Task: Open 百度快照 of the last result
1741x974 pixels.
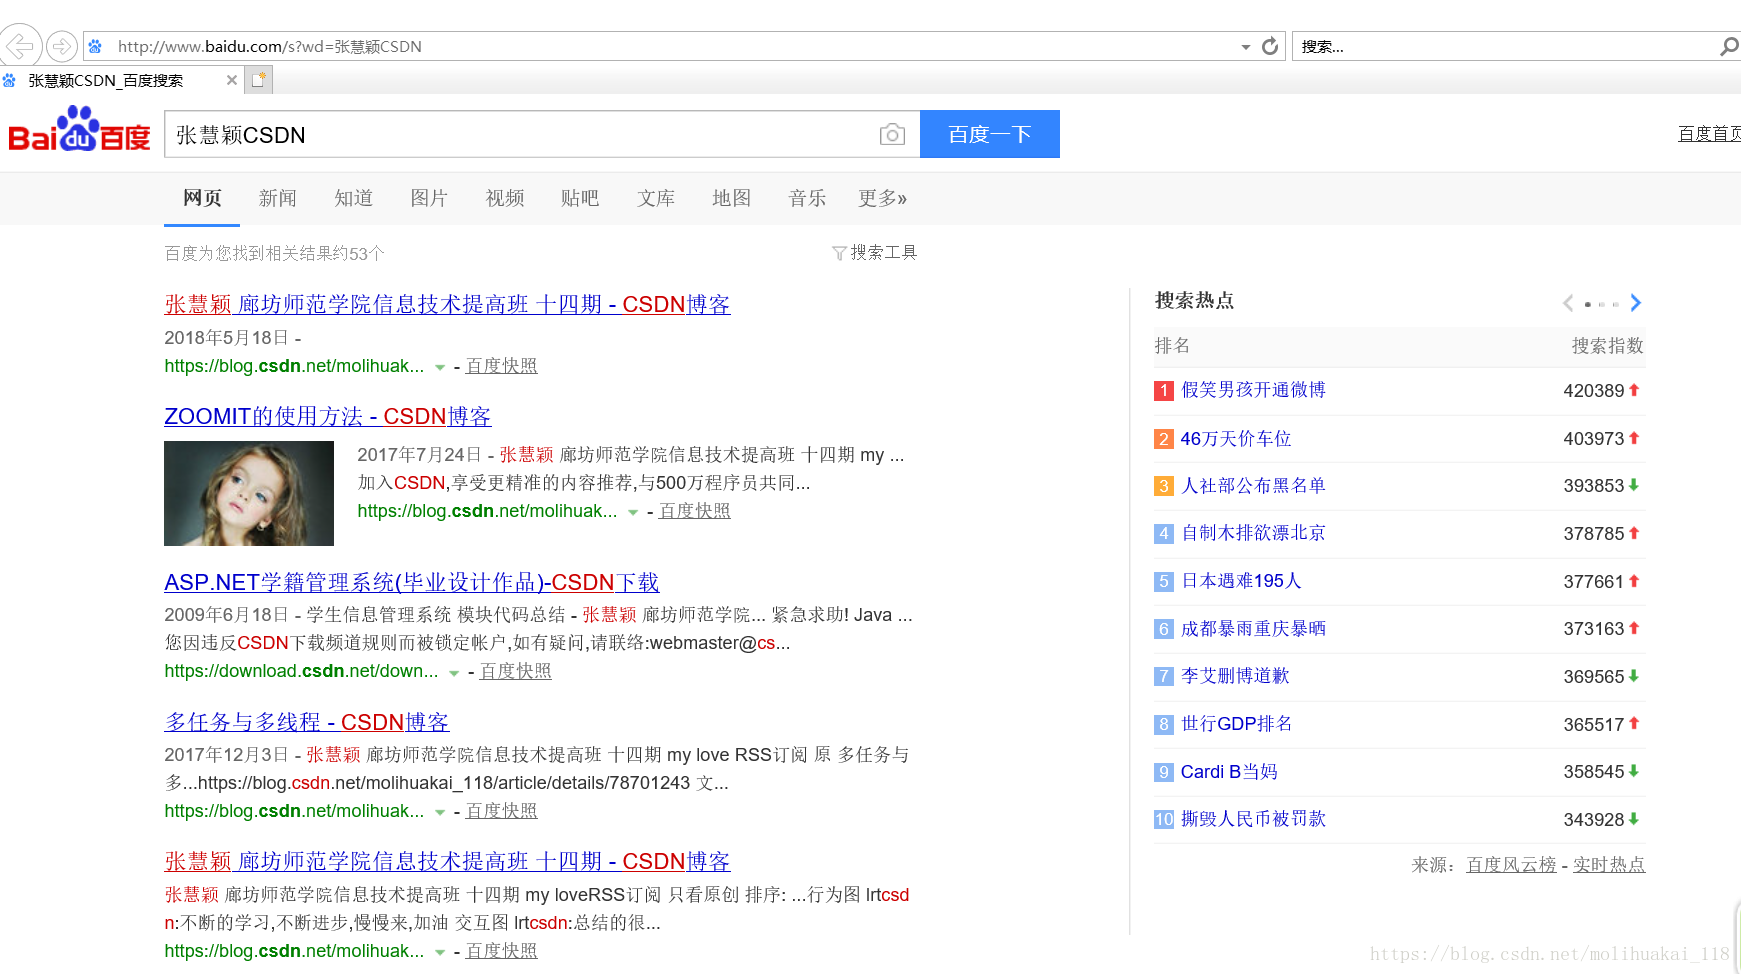Action: [x=501, y=951]
